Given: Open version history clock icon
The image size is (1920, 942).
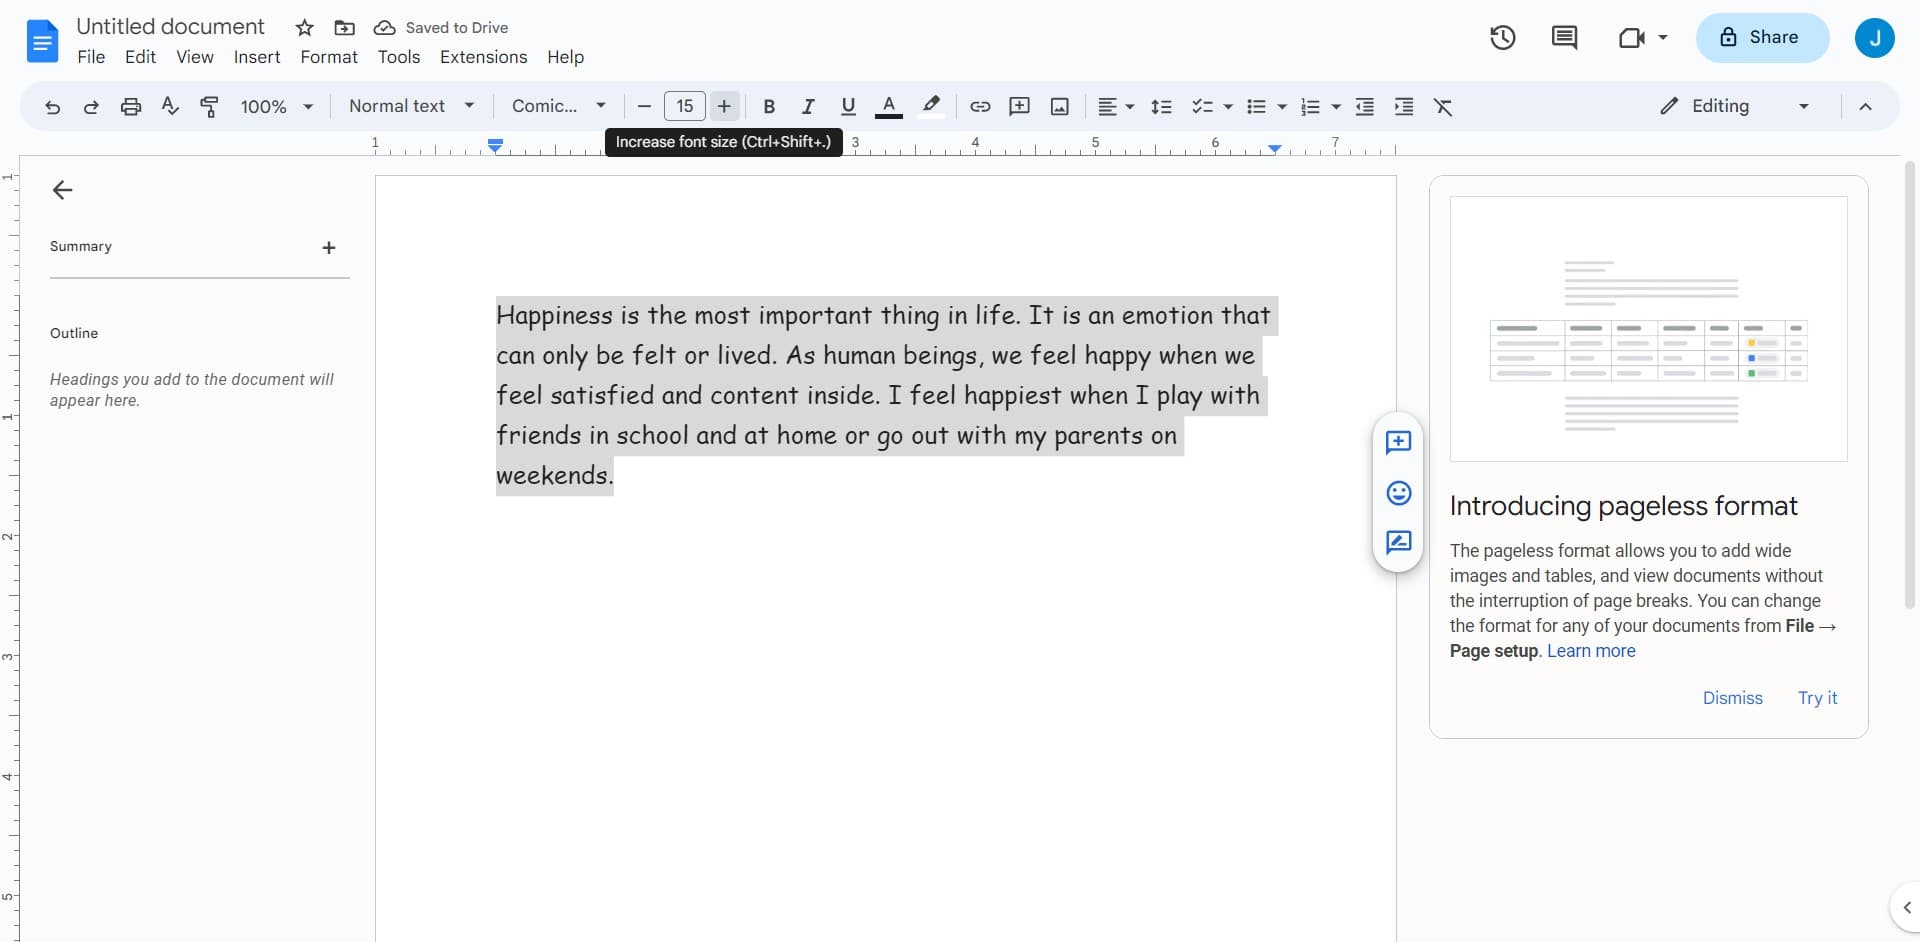Looking at the screenshot, I should click(1502, 38).
